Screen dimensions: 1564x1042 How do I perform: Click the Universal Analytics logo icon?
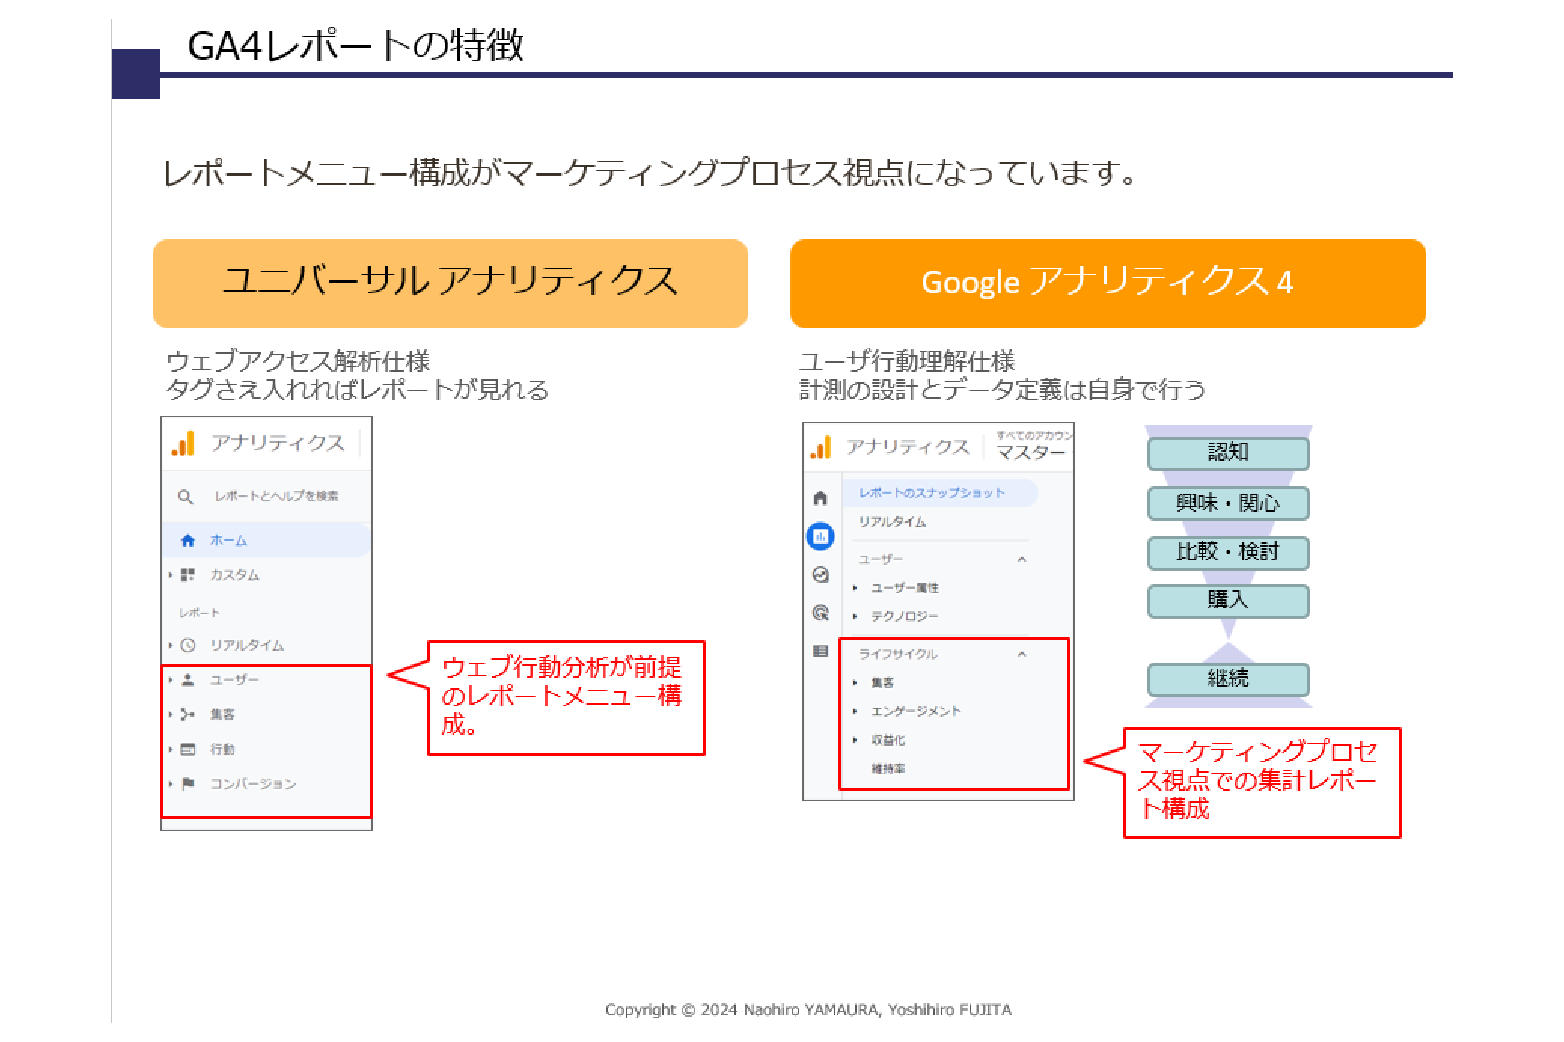183,444
